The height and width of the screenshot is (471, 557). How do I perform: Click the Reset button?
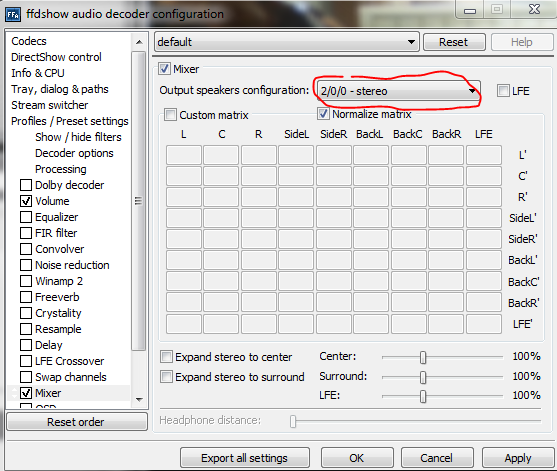[454, 42]
